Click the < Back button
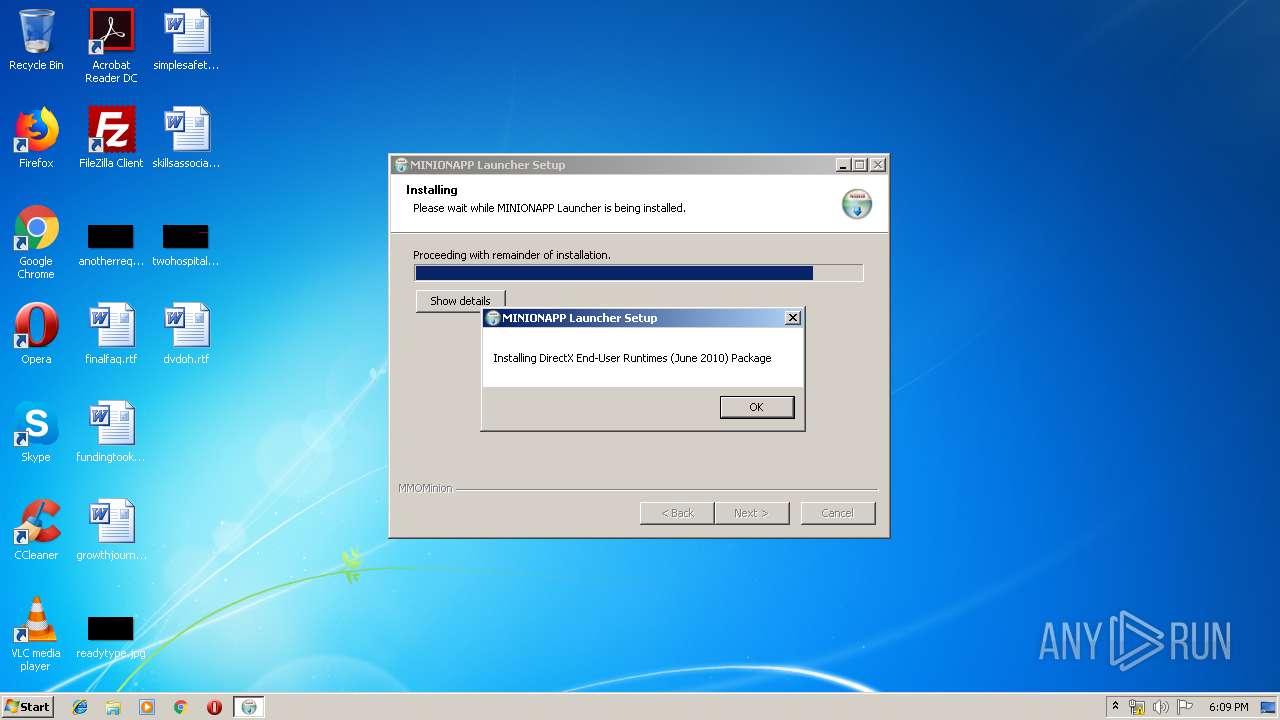The image size is (1280, 720). coord(677,513)
